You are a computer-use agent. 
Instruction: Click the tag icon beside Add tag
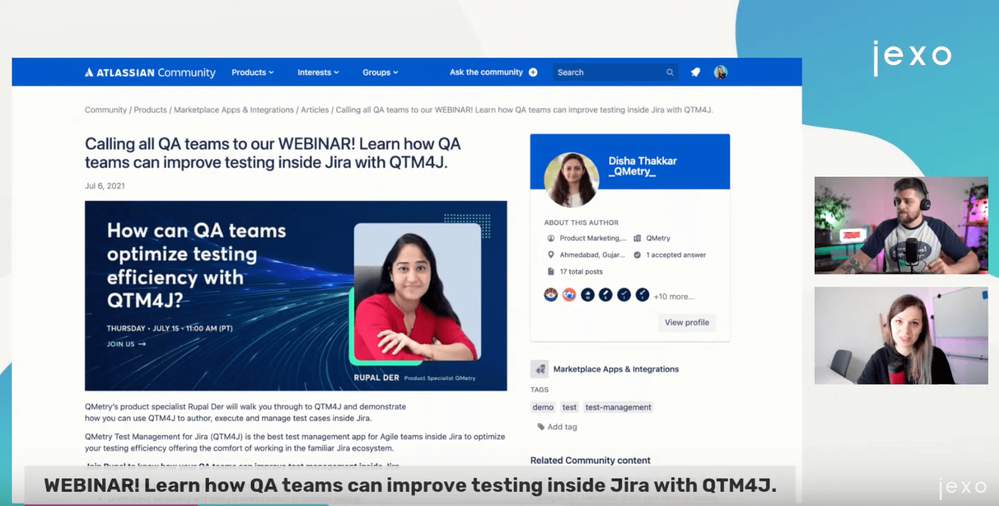[541, 427]
